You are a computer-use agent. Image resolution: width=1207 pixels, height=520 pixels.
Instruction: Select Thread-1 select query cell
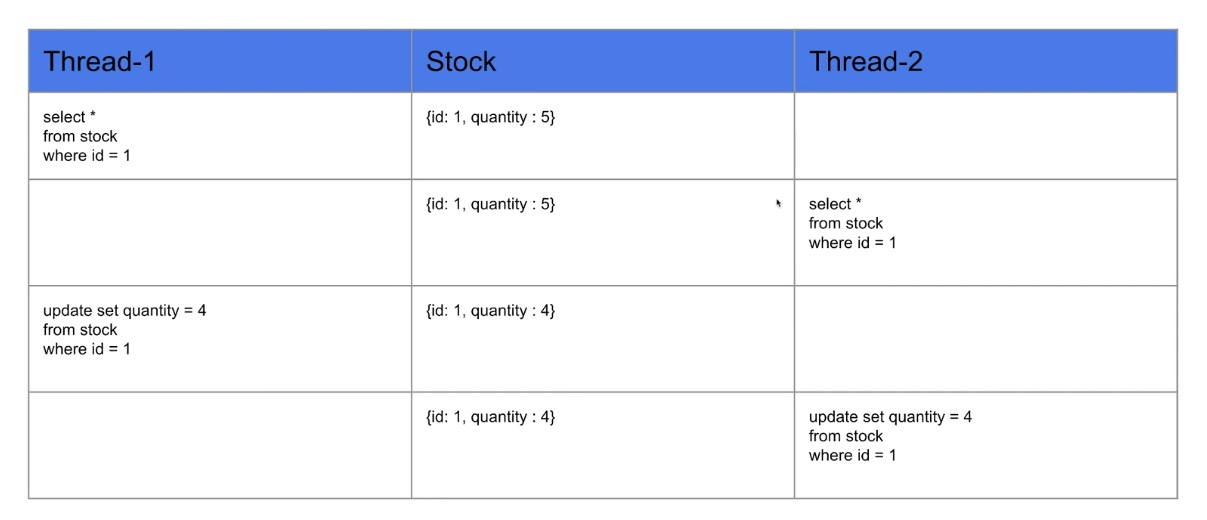point(220,136)
